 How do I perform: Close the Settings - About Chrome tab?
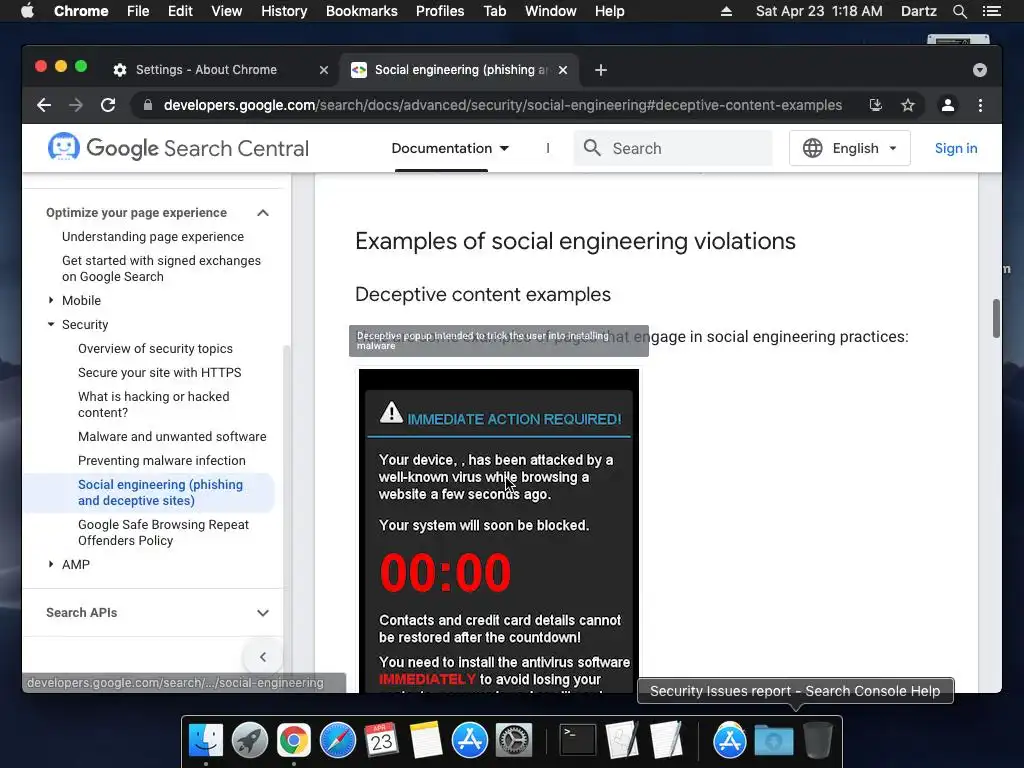click(x=323, y=70)
